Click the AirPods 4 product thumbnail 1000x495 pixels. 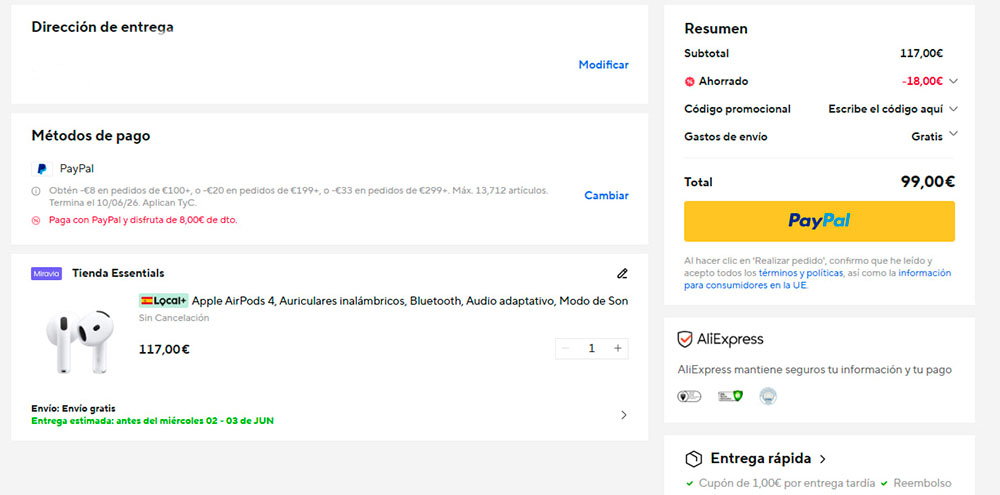coord(80,342)
